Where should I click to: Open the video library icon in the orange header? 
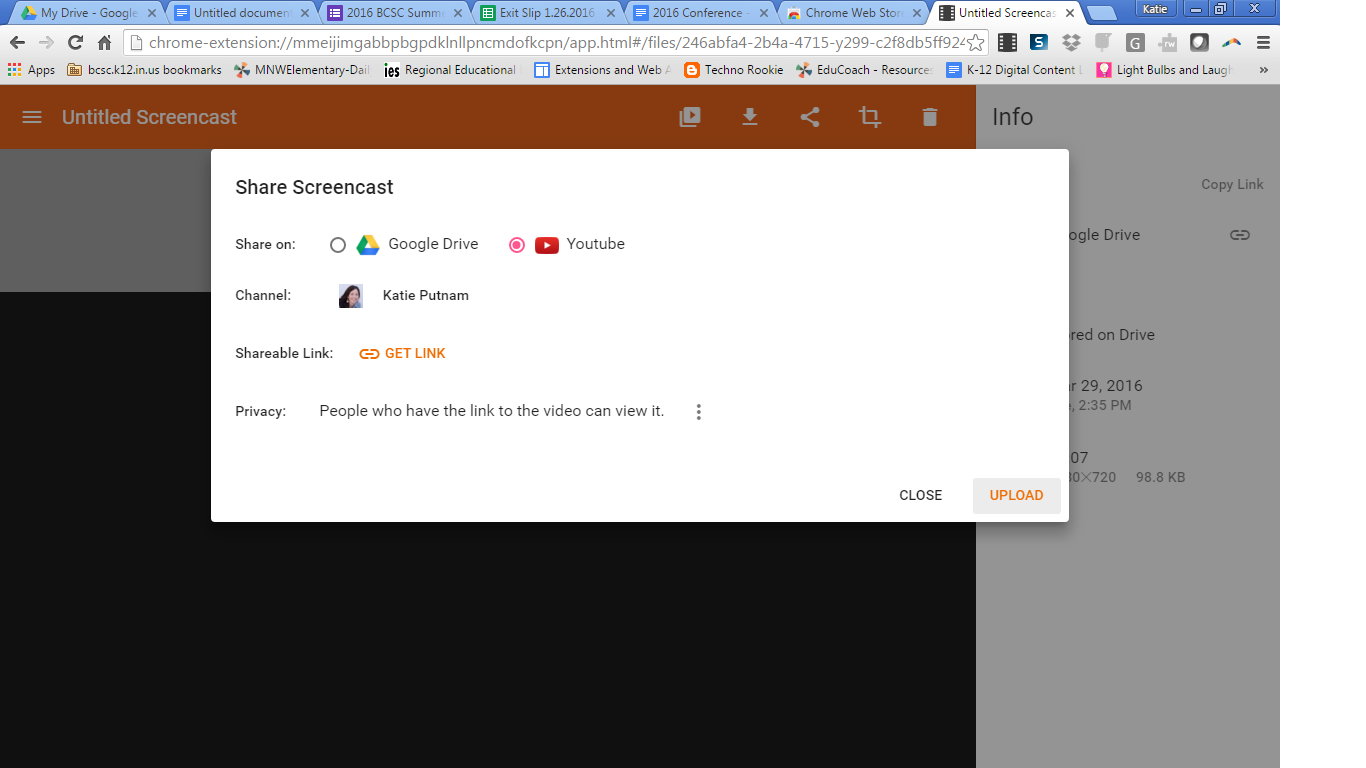point(690,117)
